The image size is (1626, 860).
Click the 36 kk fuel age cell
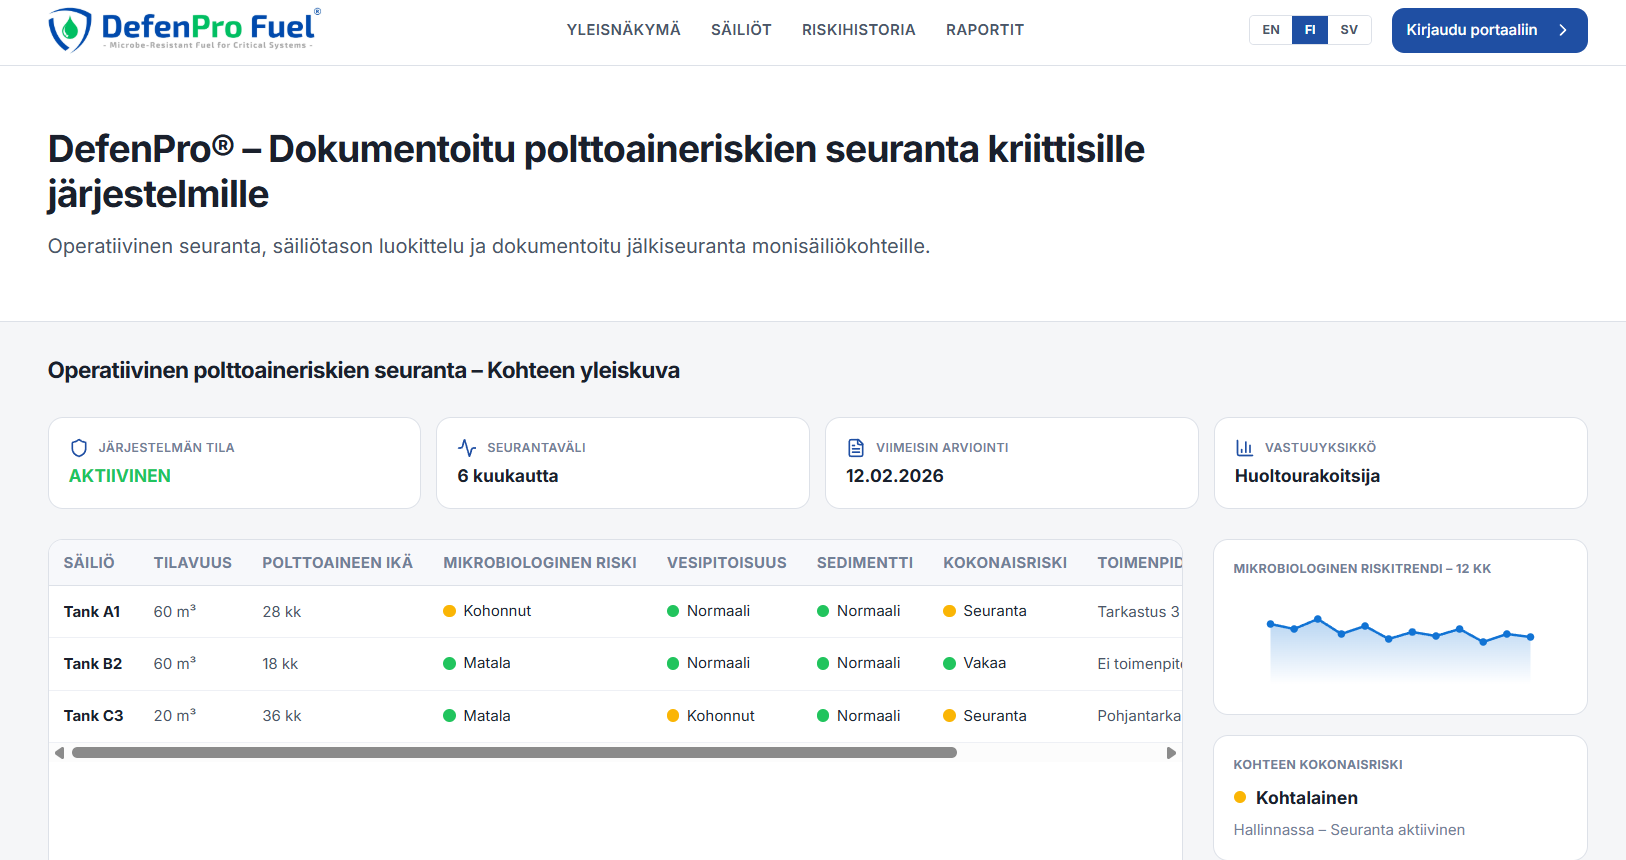(282, 716)
